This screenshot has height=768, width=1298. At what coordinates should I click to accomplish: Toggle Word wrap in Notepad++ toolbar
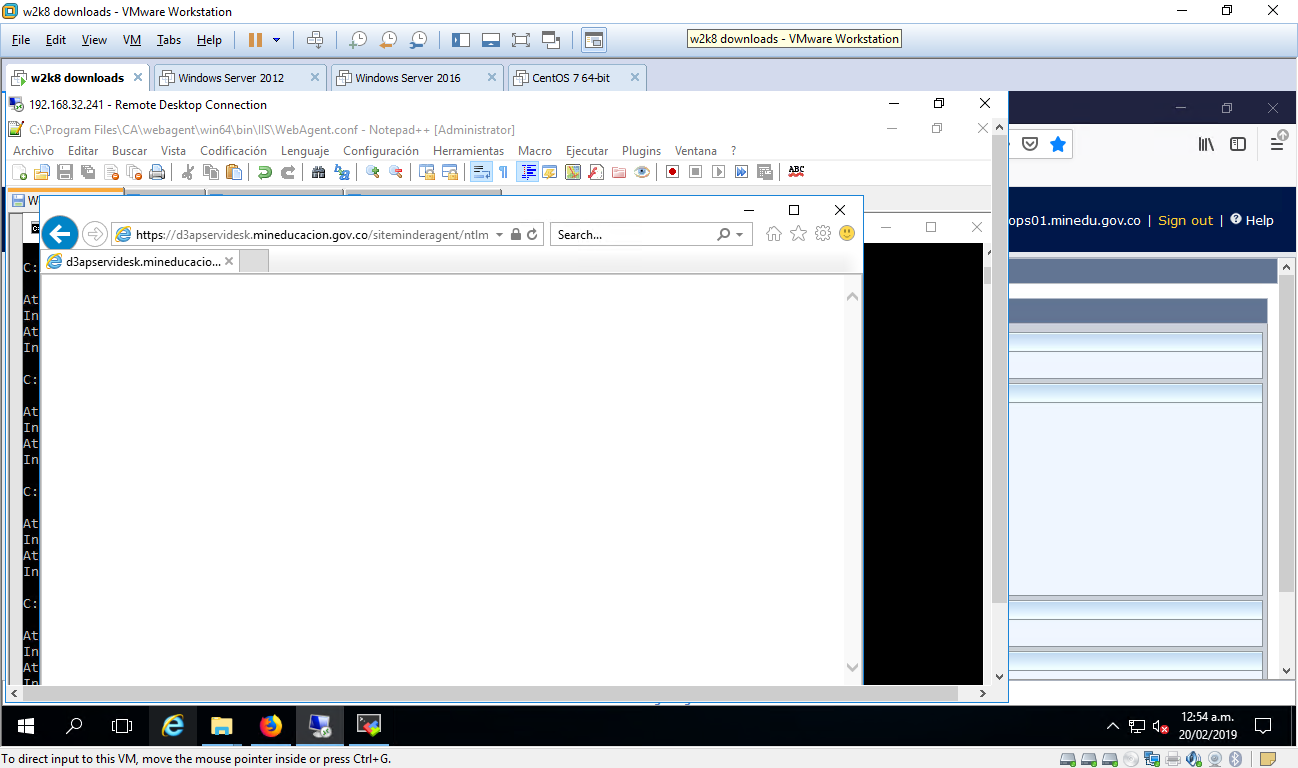[481, 172]
